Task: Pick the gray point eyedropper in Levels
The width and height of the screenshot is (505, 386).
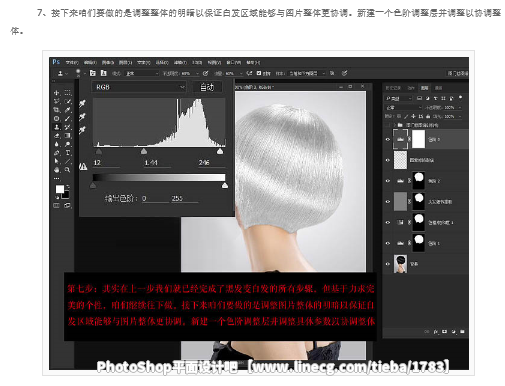Action: click(x=82, y=117)
